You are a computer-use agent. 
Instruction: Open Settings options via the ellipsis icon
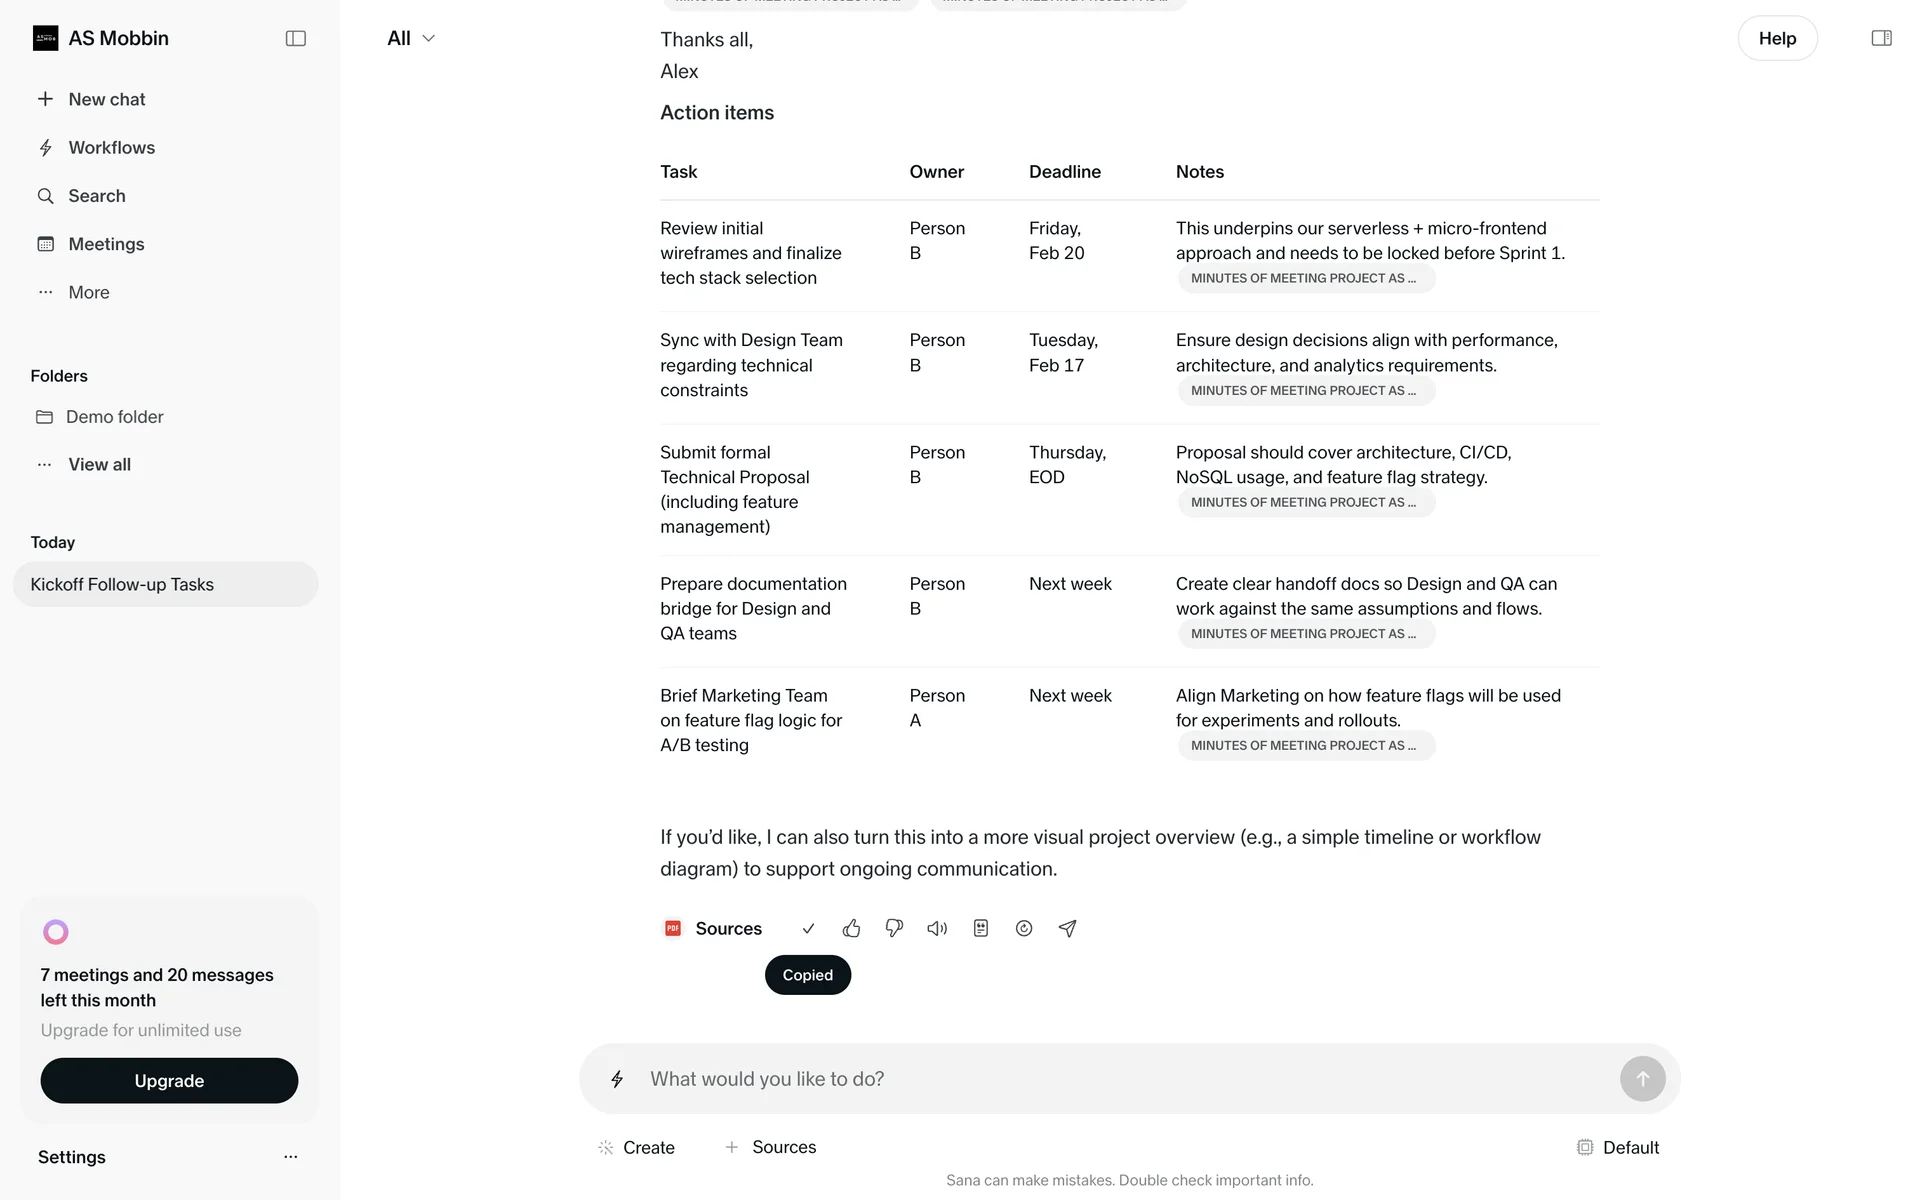tap(290, 1157)
